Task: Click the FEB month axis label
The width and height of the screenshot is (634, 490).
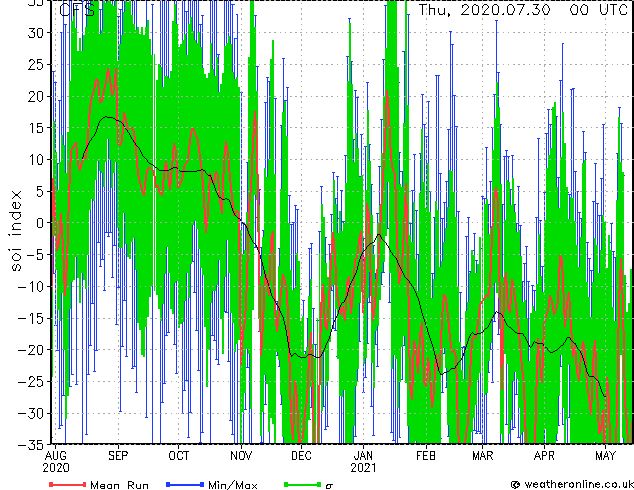Action: (x=426, y=456)
